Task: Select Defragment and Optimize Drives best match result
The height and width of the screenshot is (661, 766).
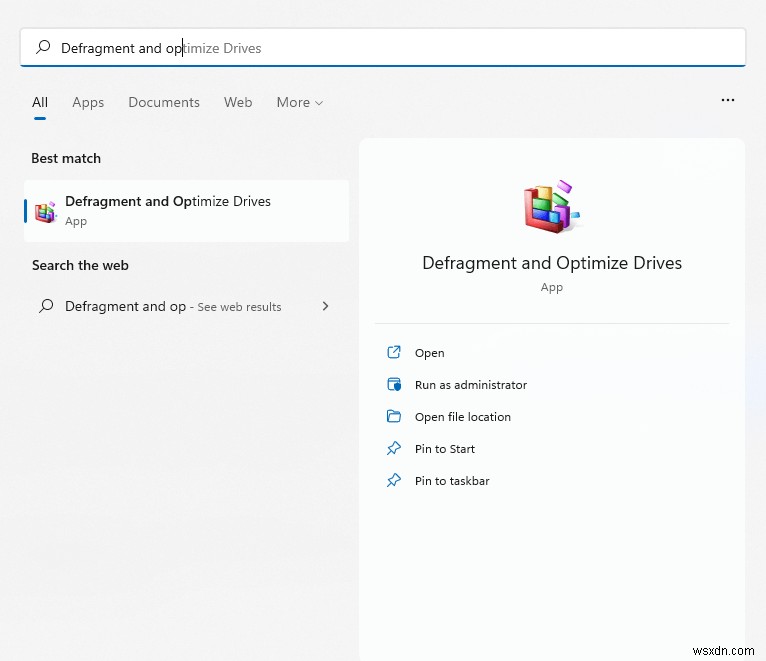Action: [187, 211]
